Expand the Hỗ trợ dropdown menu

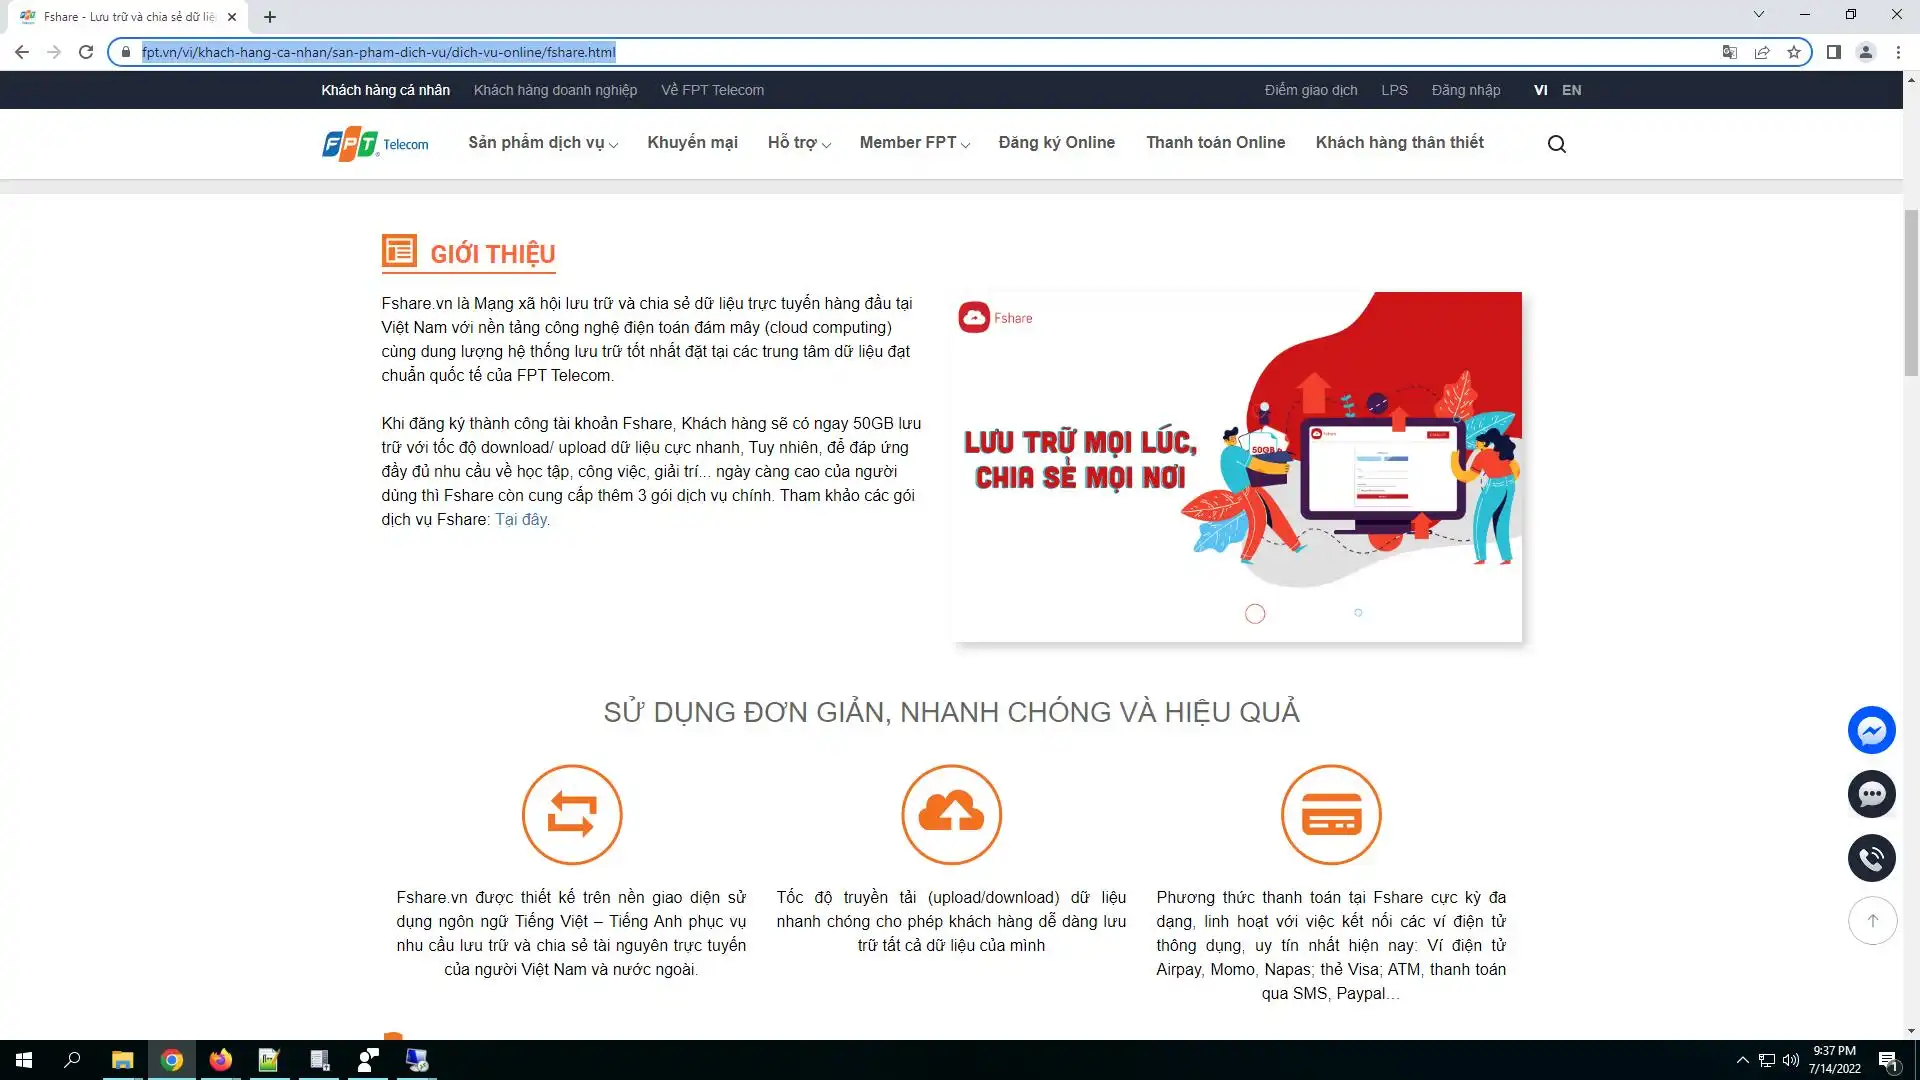pyautogui.click(x=798, y=143)
